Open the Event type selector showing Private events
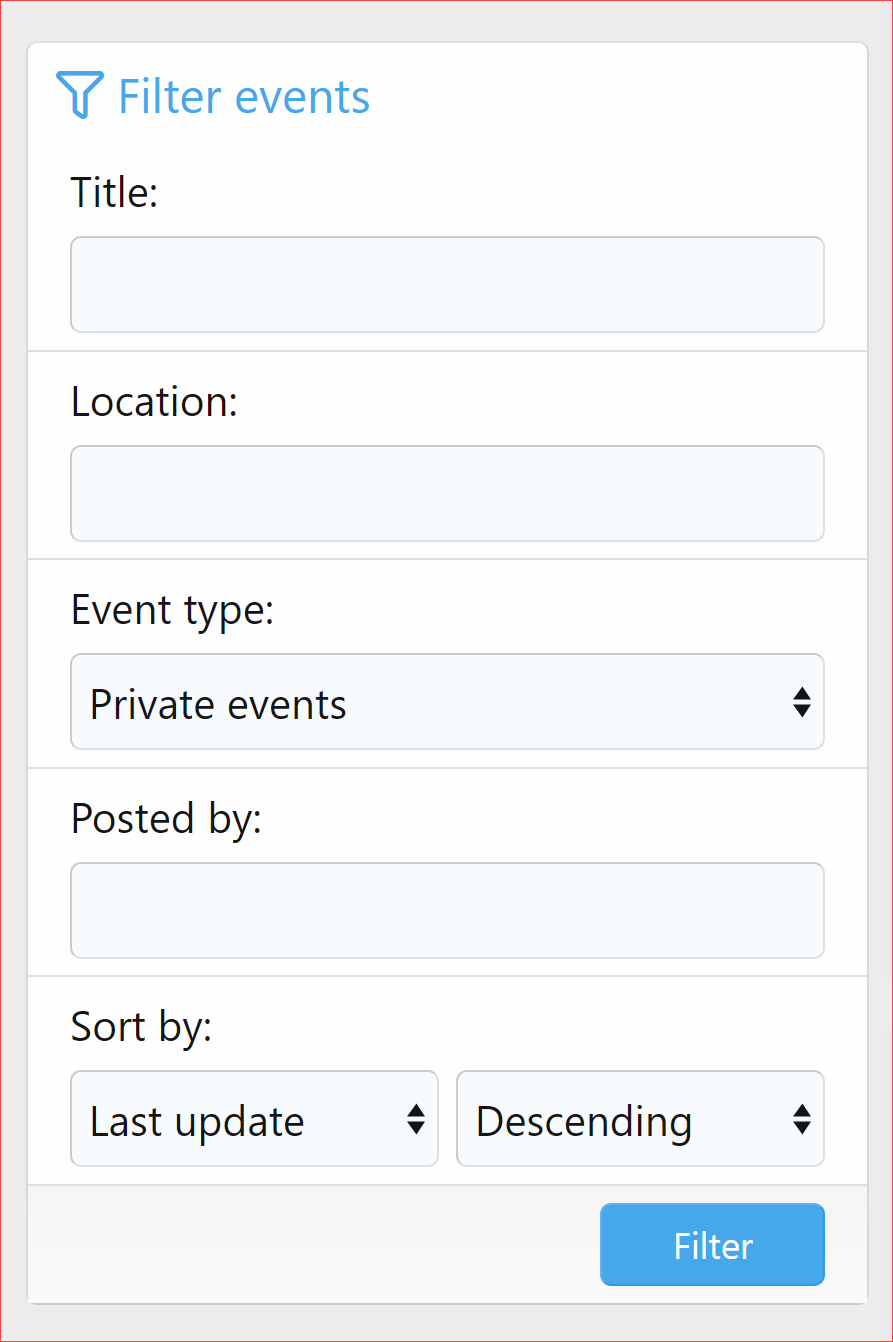 pos(447,702)
